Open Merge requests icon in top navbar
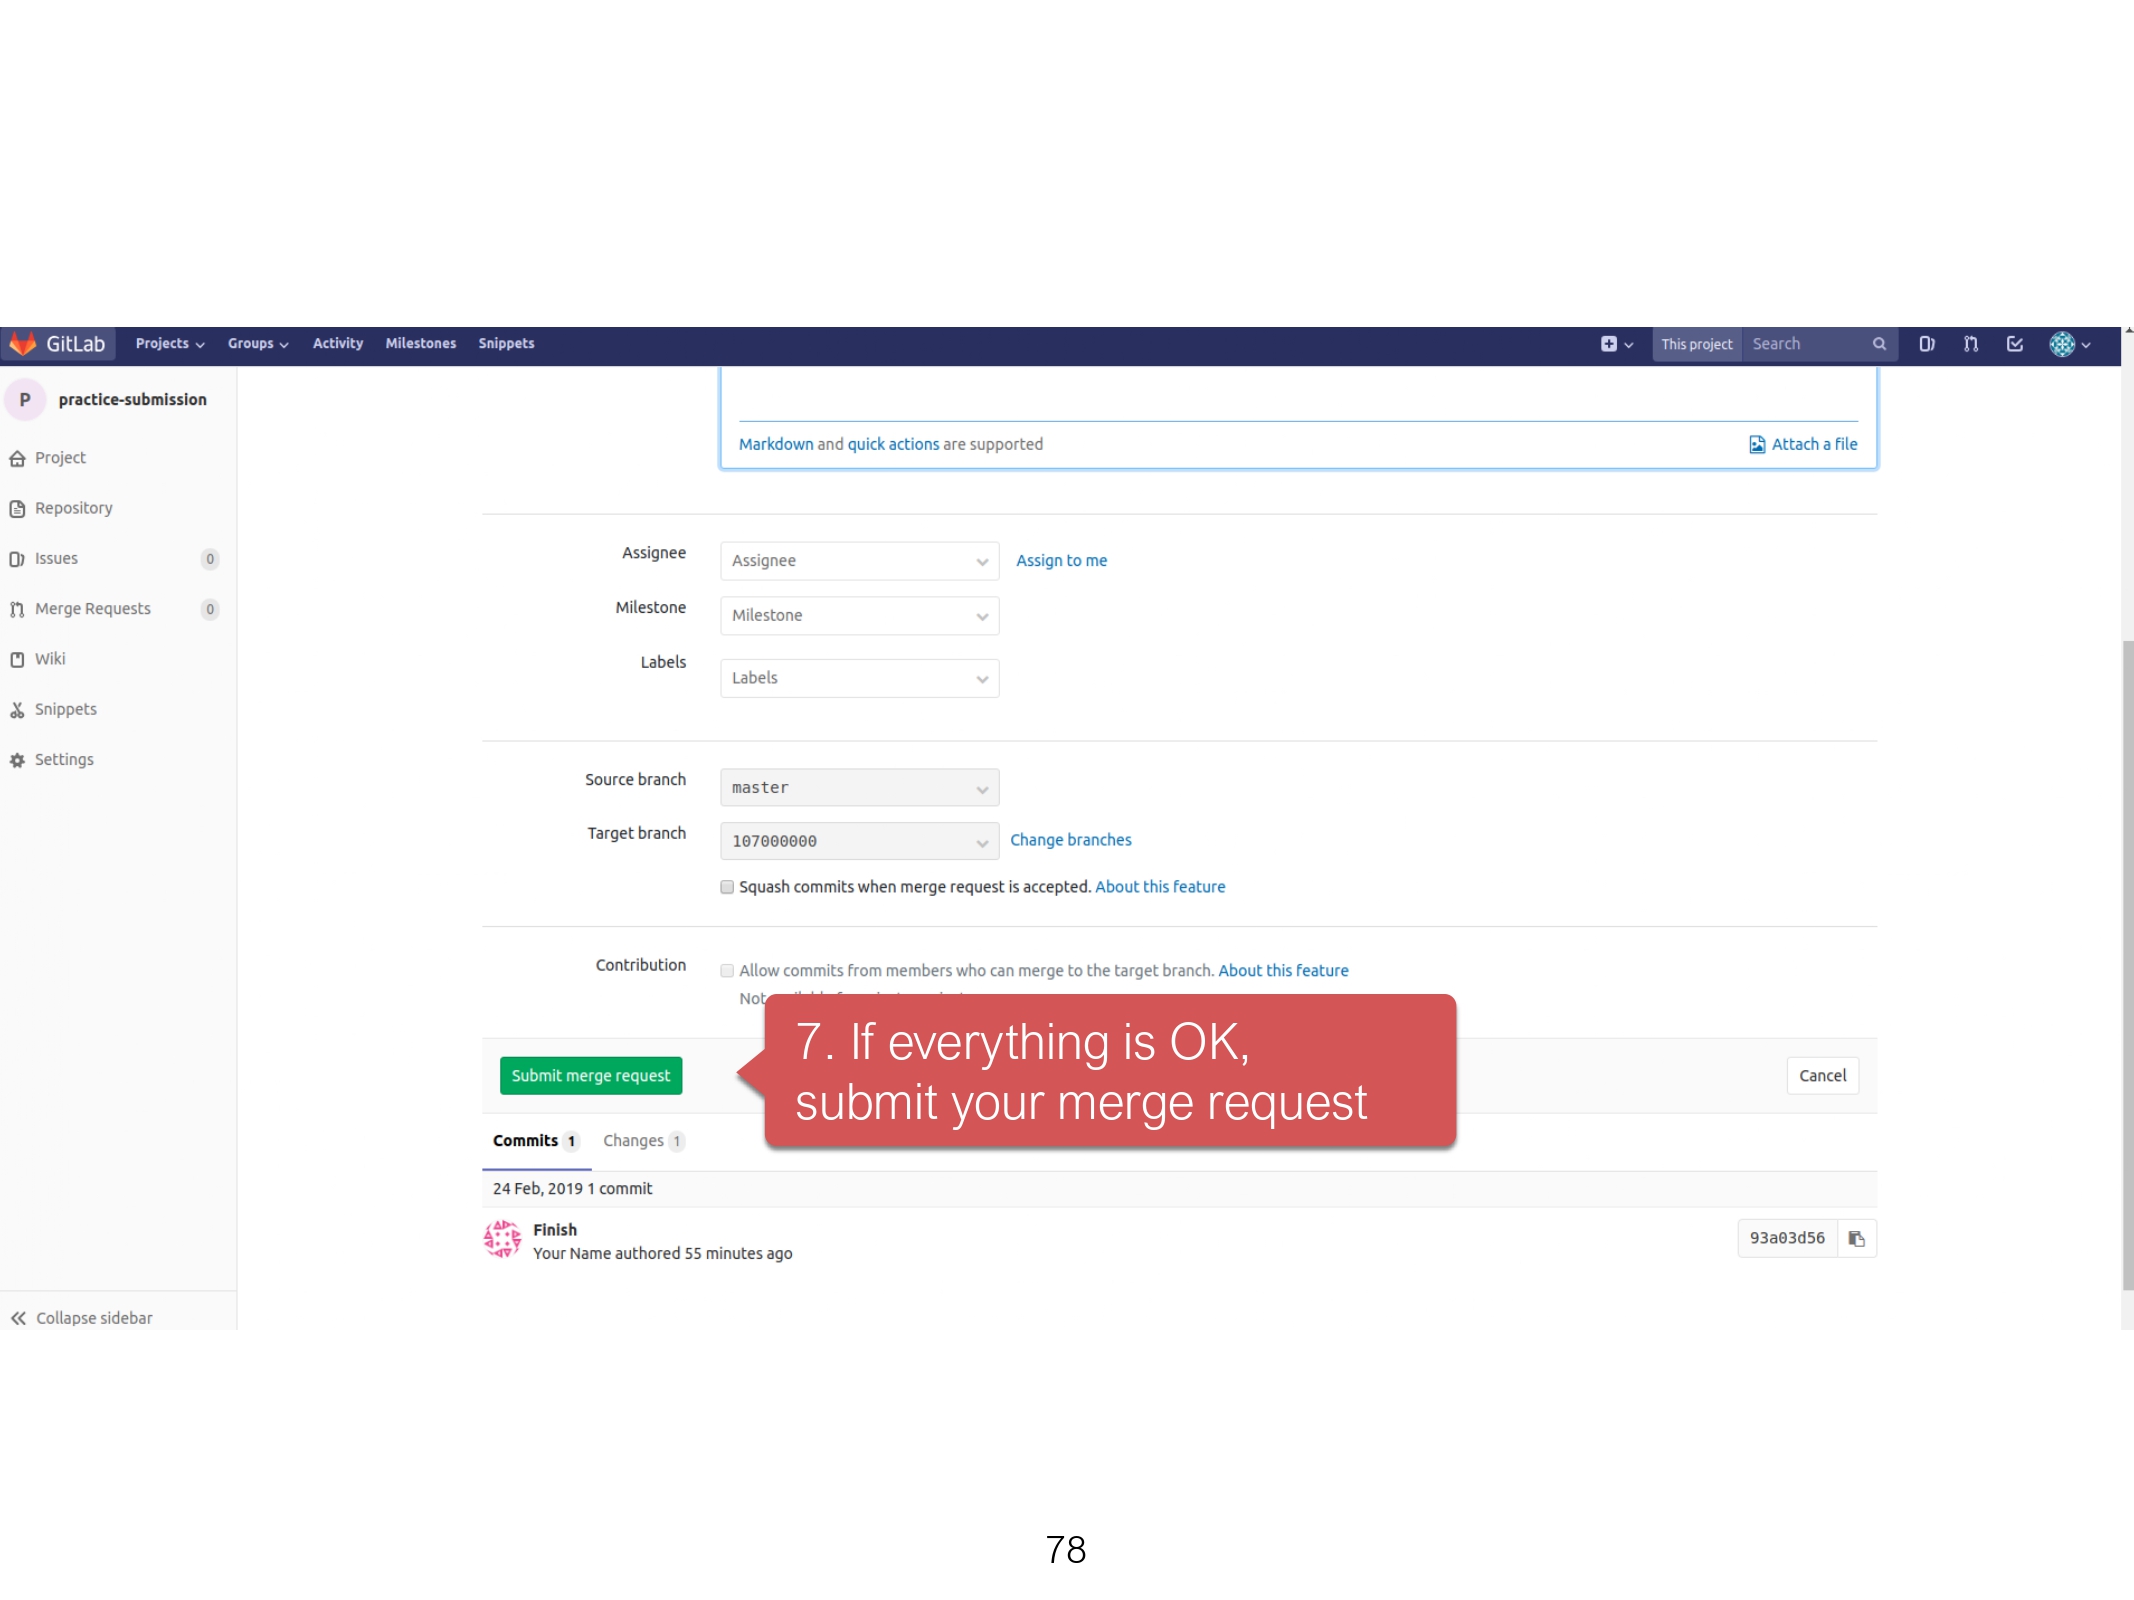Image resolution: width=2134 pixels, height=1600 pixels. click(x=1970, y=344)
